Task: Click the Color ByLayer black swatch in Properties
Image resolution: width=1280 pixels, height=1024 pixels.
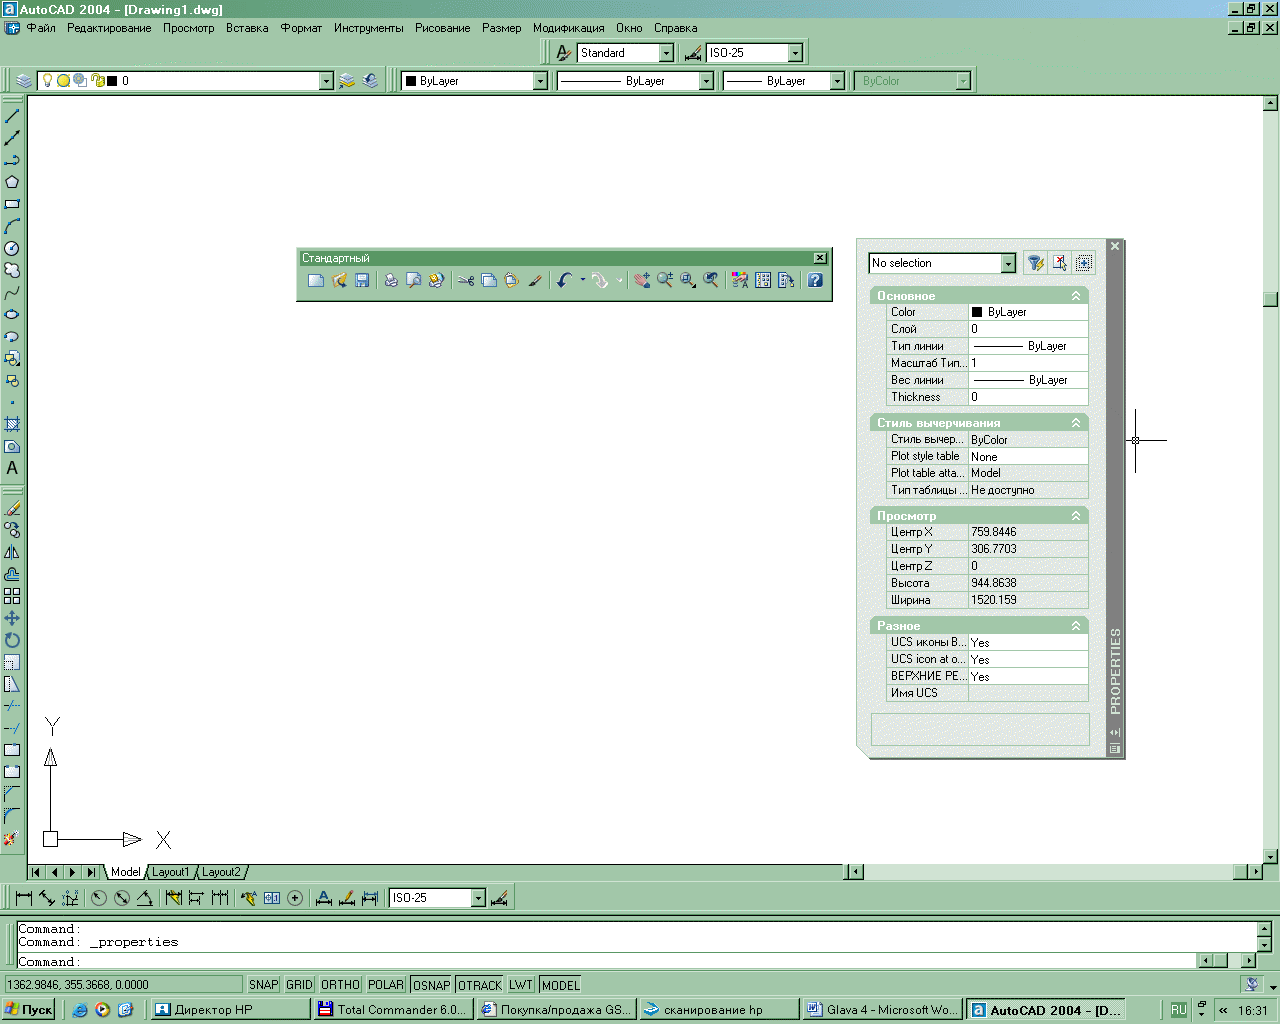Action: pyautogui.click(x=977, y=312)
